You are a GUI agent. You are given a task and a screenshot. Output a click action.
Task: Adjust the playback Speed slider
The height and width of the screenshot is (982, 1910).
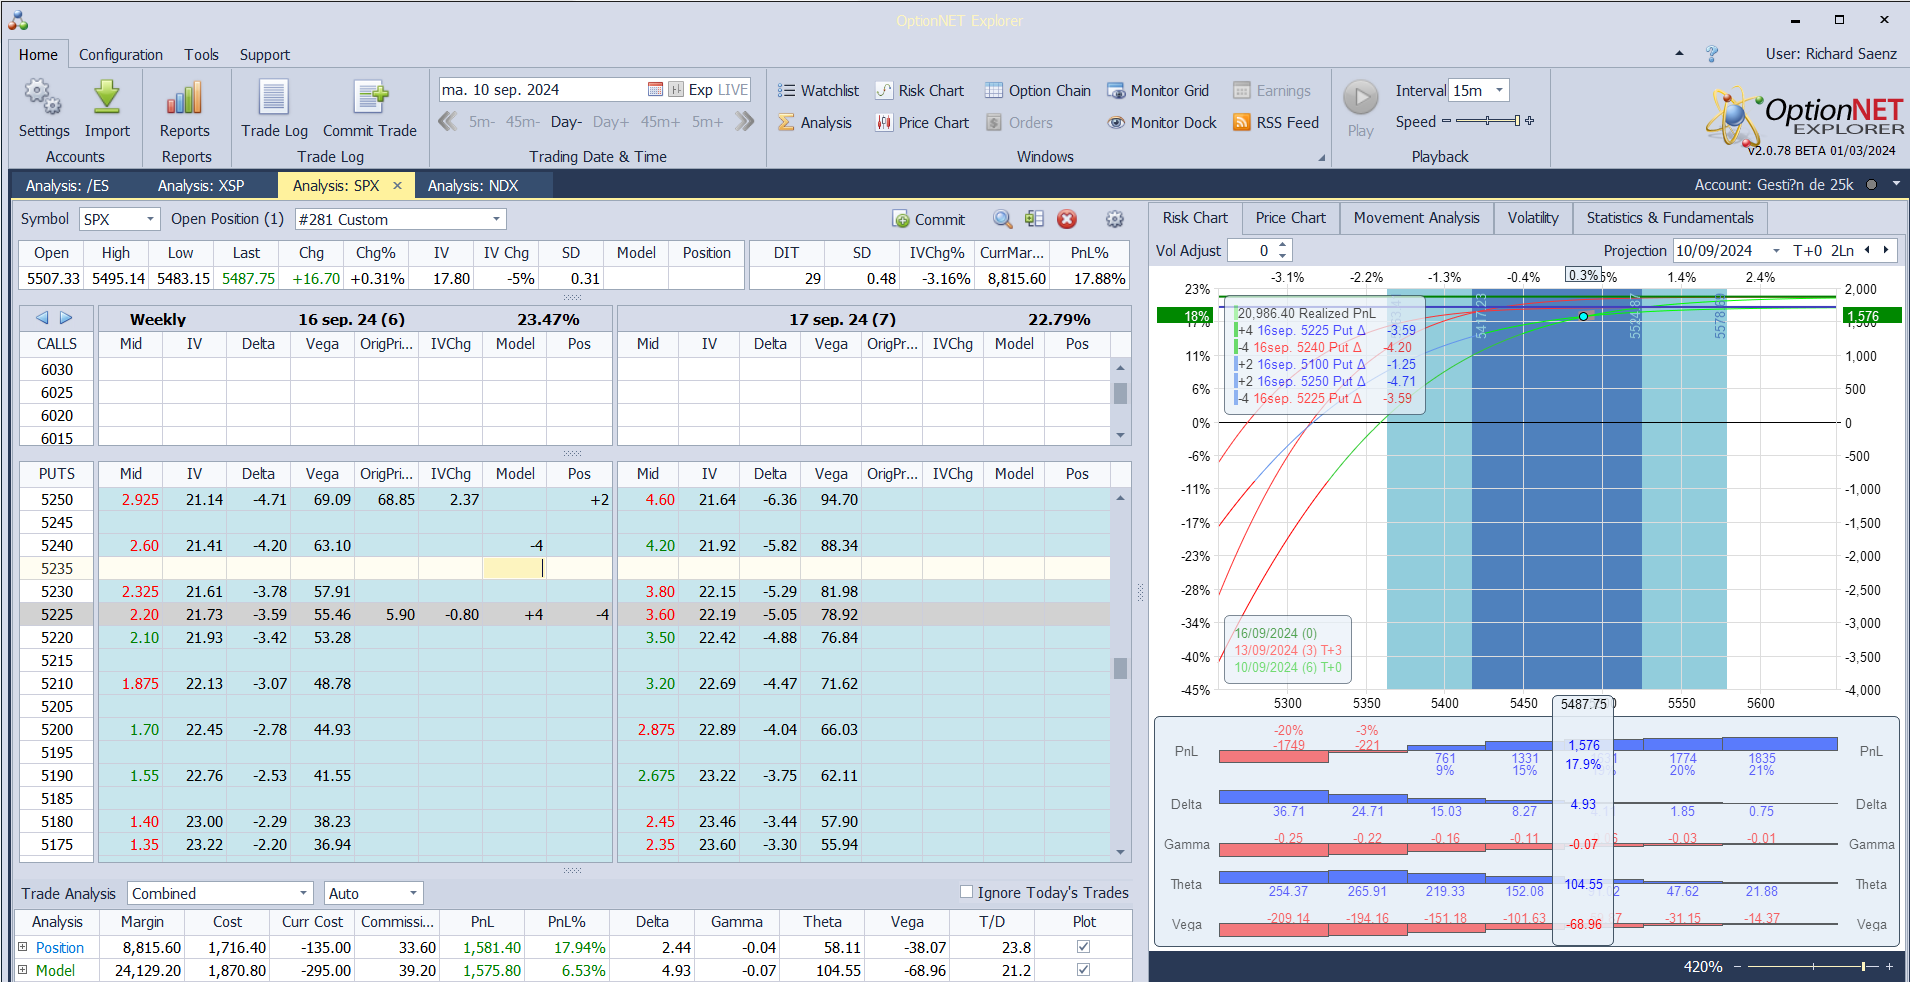1488,121
